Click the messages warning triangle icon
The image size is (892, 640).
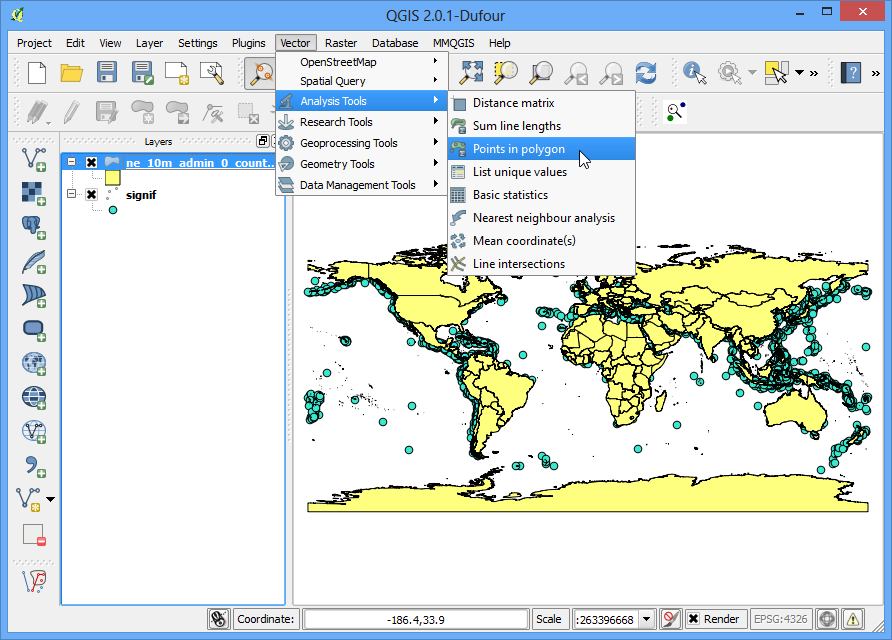pyautogui.click(x=852, y=619)
